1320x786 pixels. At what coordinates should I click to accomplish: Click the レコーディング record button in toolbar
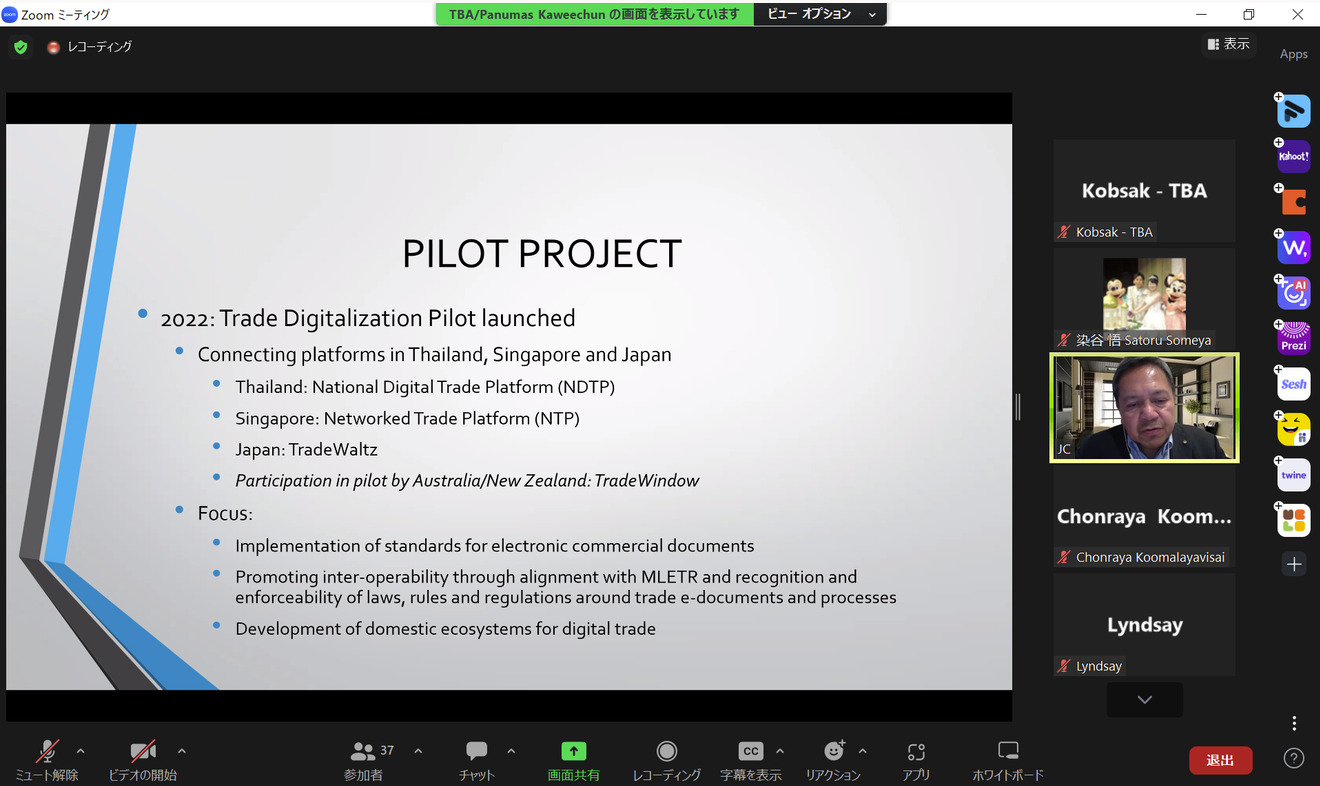point(667,761)
